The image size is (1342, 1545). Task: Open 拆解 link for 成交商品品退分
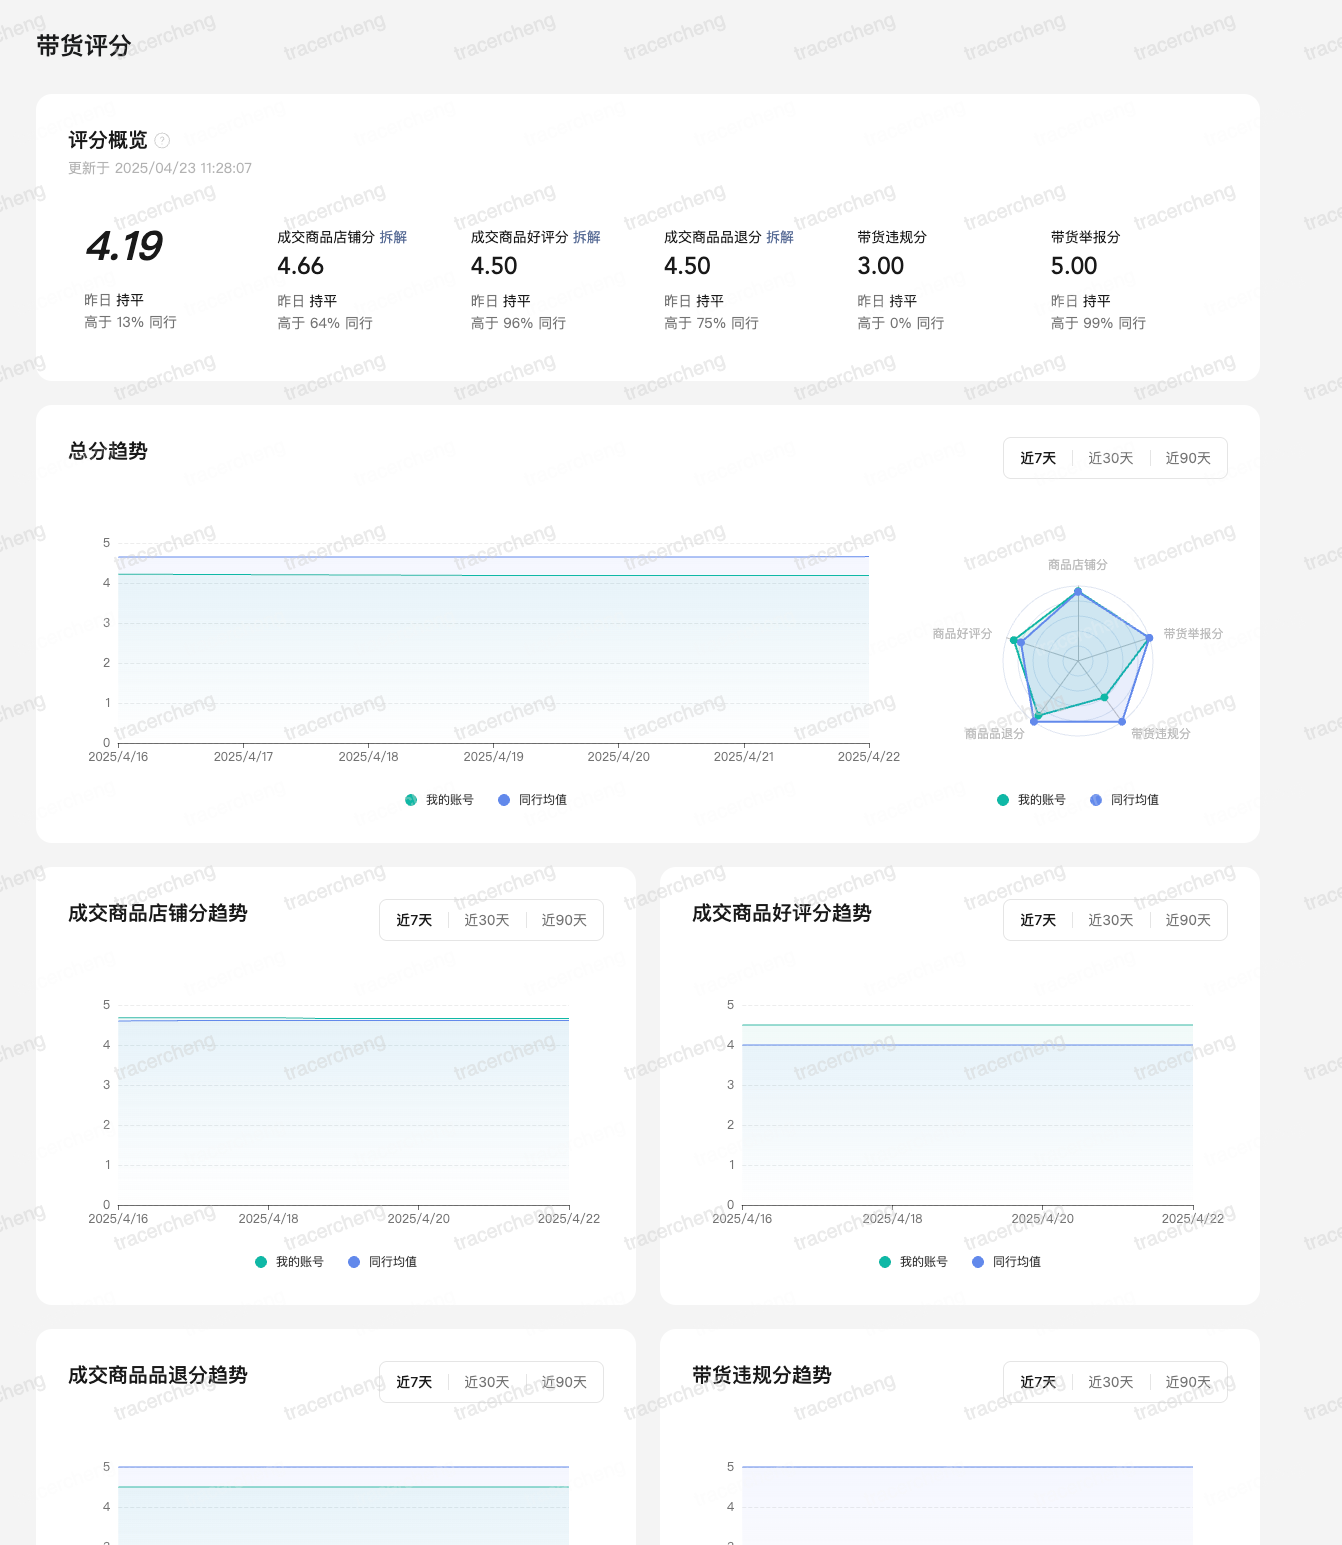point(780,237)
